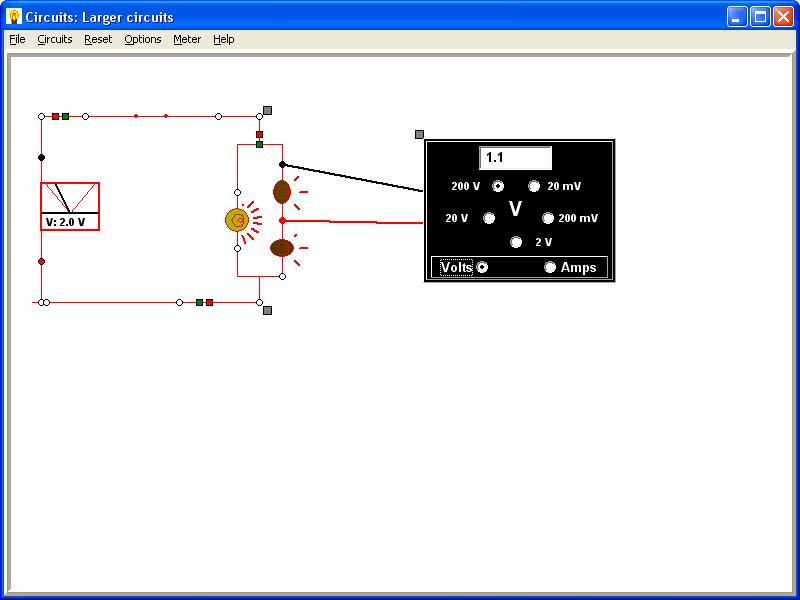Click the black probe tip on the circuit

tap(282, 164)
